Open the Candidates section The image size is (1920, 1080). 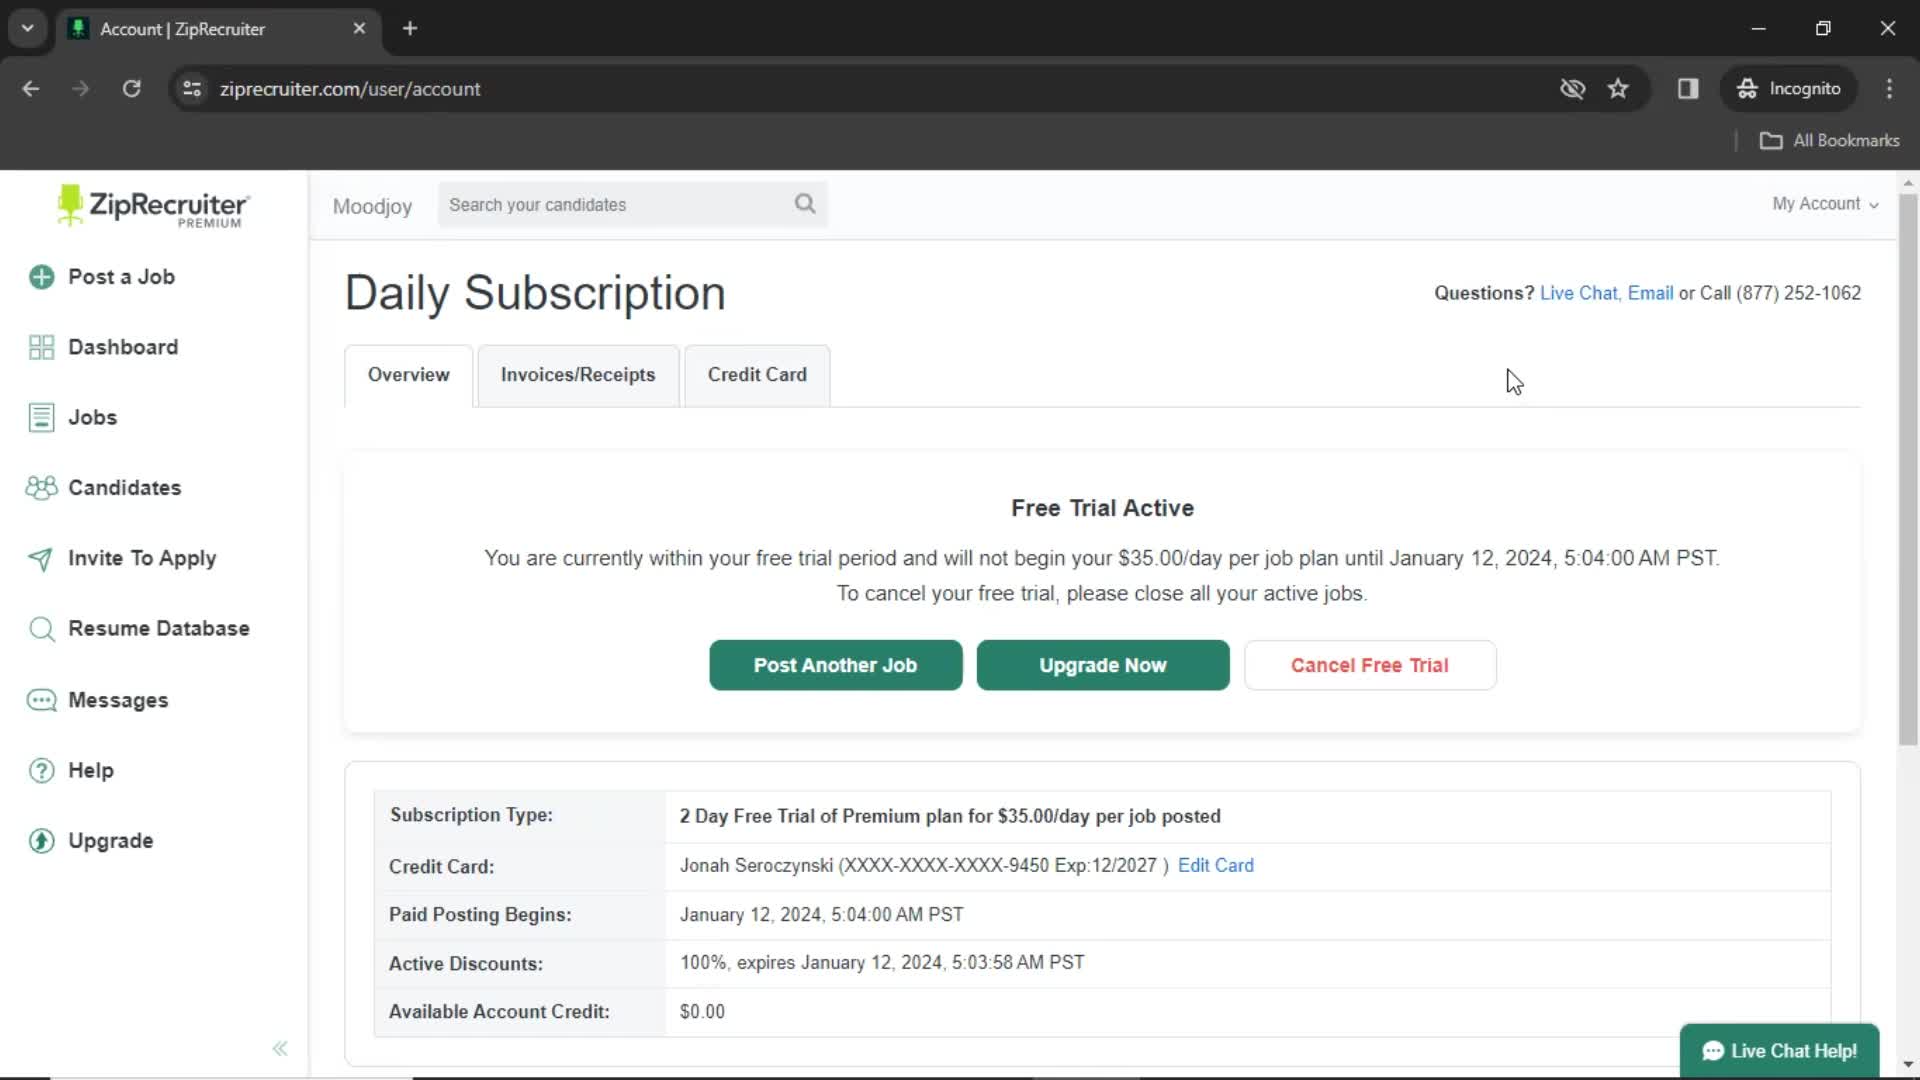125,488
